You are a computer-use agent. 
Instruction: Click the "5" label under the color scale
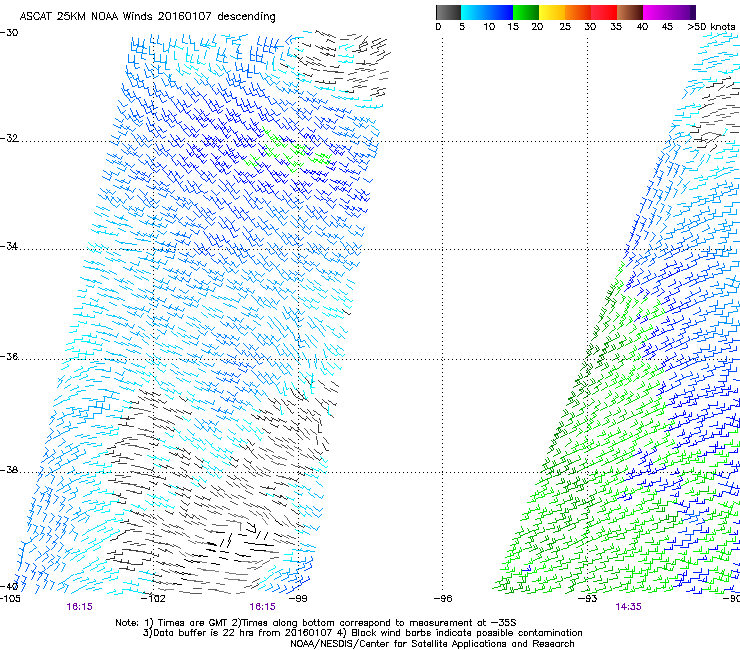[x=462, y=27]
